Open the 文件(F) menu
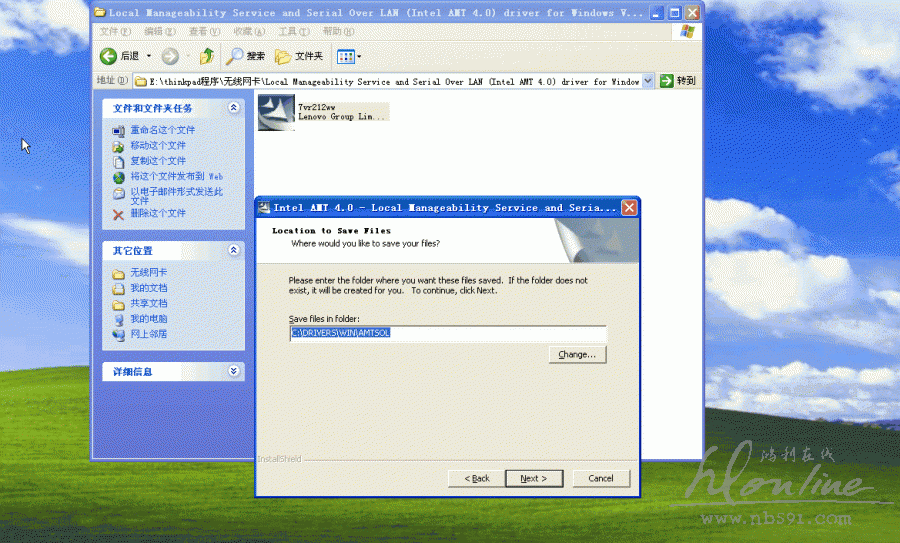Viewport: 900px width, 543px height. click(115, 32)
